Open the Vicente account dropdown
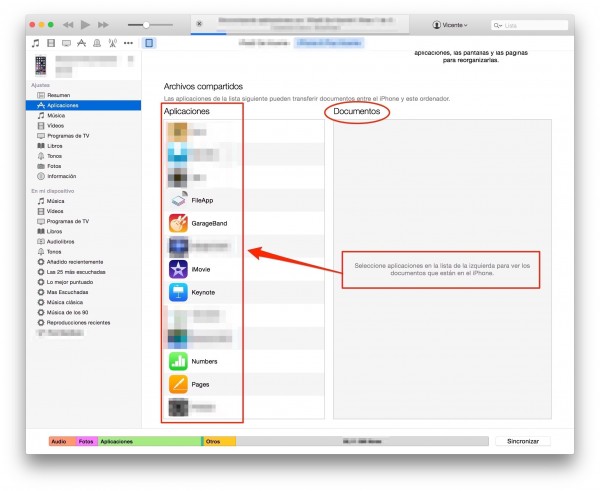 click(450, 25)
